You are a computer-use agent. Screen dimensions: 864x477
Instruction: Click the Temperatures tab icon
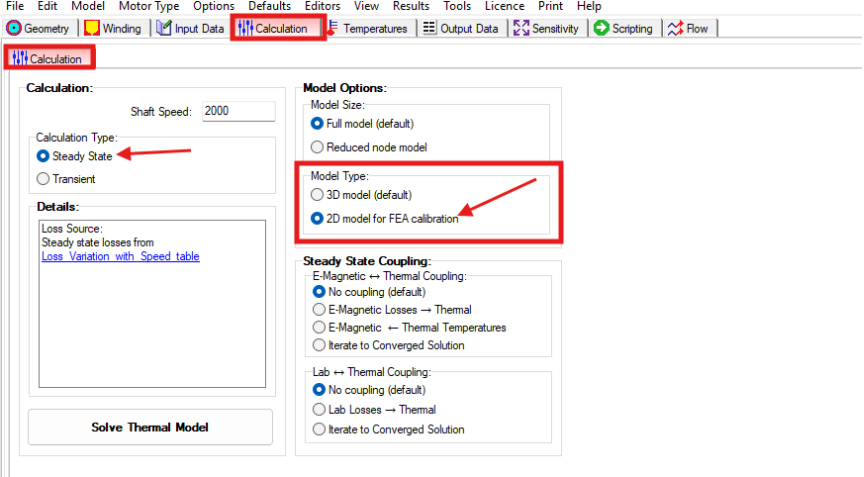pyautogui.click(x=334, y=28)
